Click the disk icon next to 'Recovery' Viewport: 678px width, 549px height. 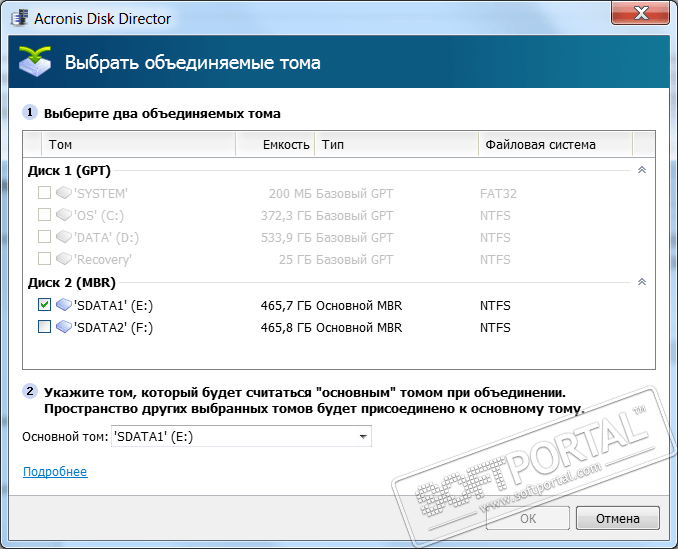coord(64,259)
